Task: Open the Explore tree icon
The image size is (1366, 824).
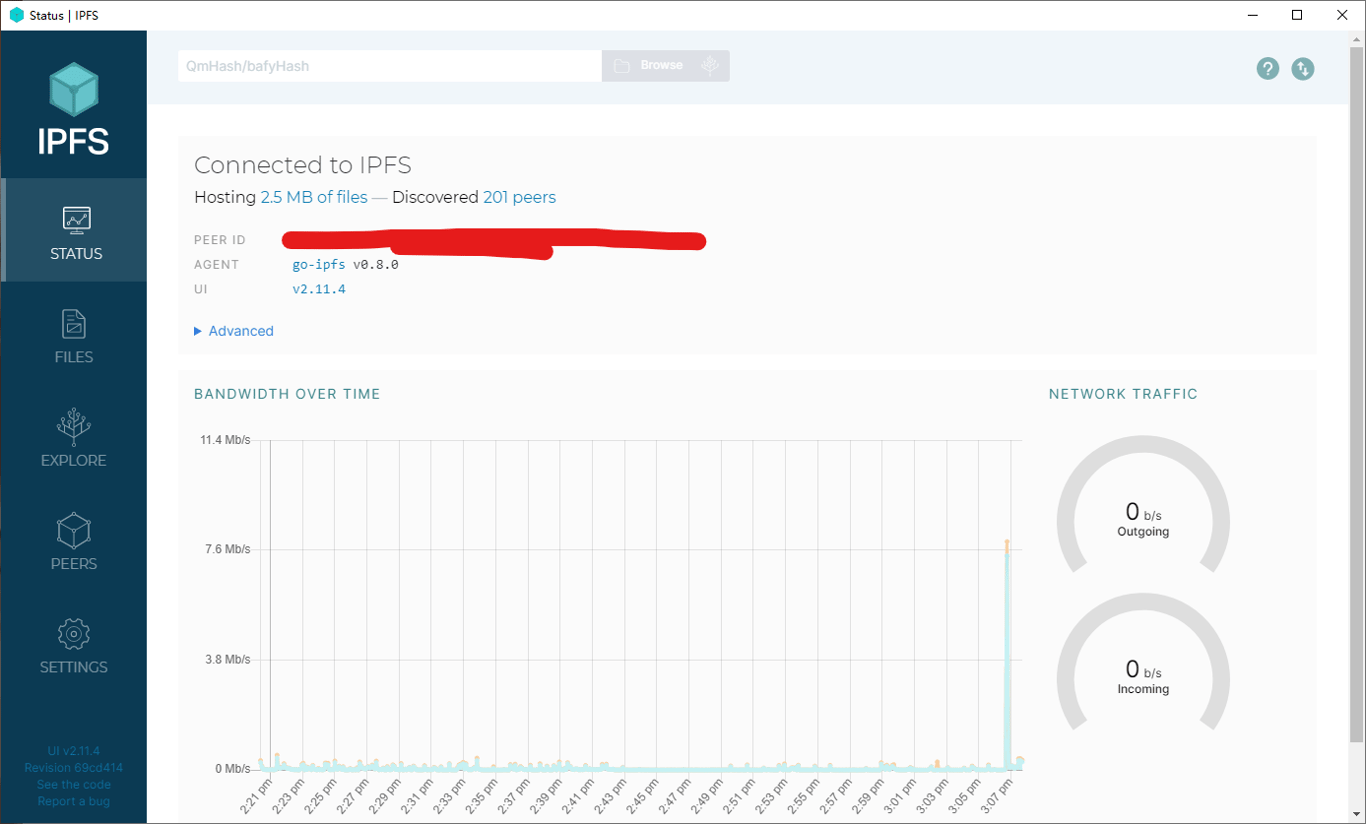Action: pyautogui.click(x=74, y=426)
